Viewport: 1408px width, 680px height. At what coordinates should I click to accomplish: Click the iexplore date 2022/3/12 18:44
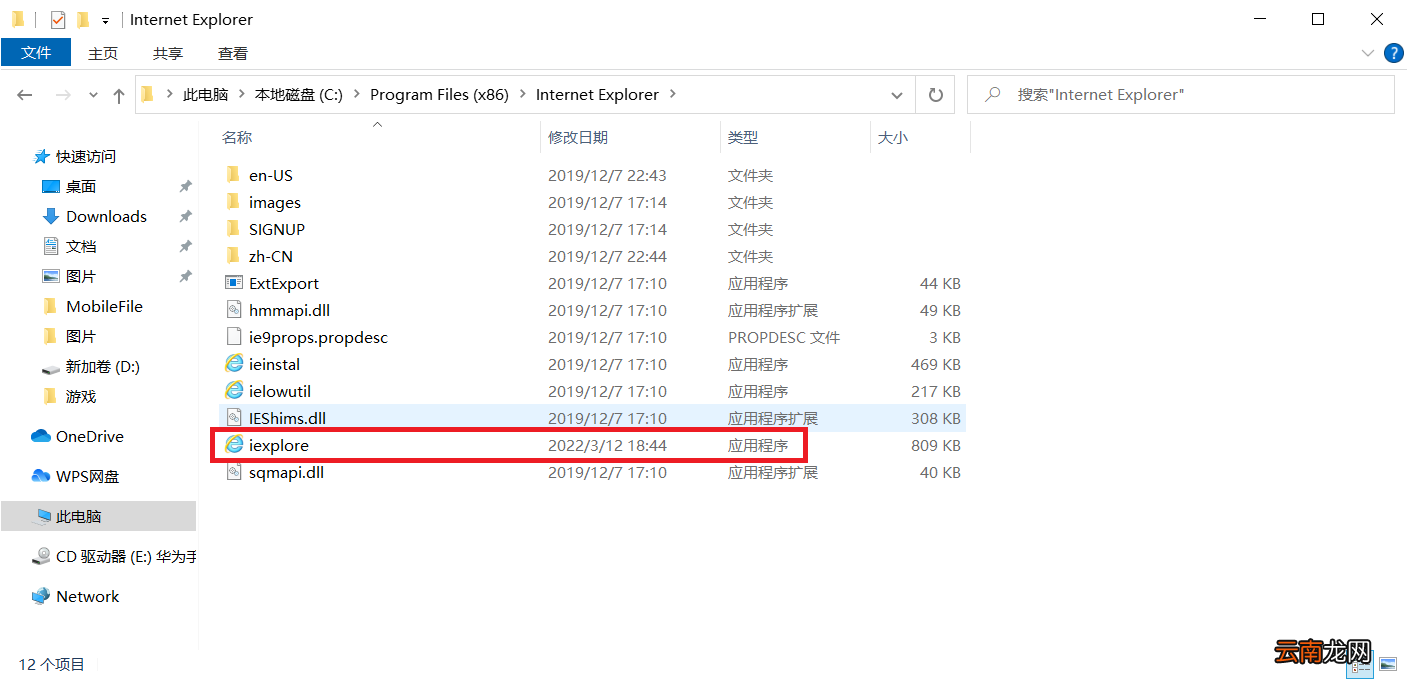pyautogui.click(x=607, y=445)
